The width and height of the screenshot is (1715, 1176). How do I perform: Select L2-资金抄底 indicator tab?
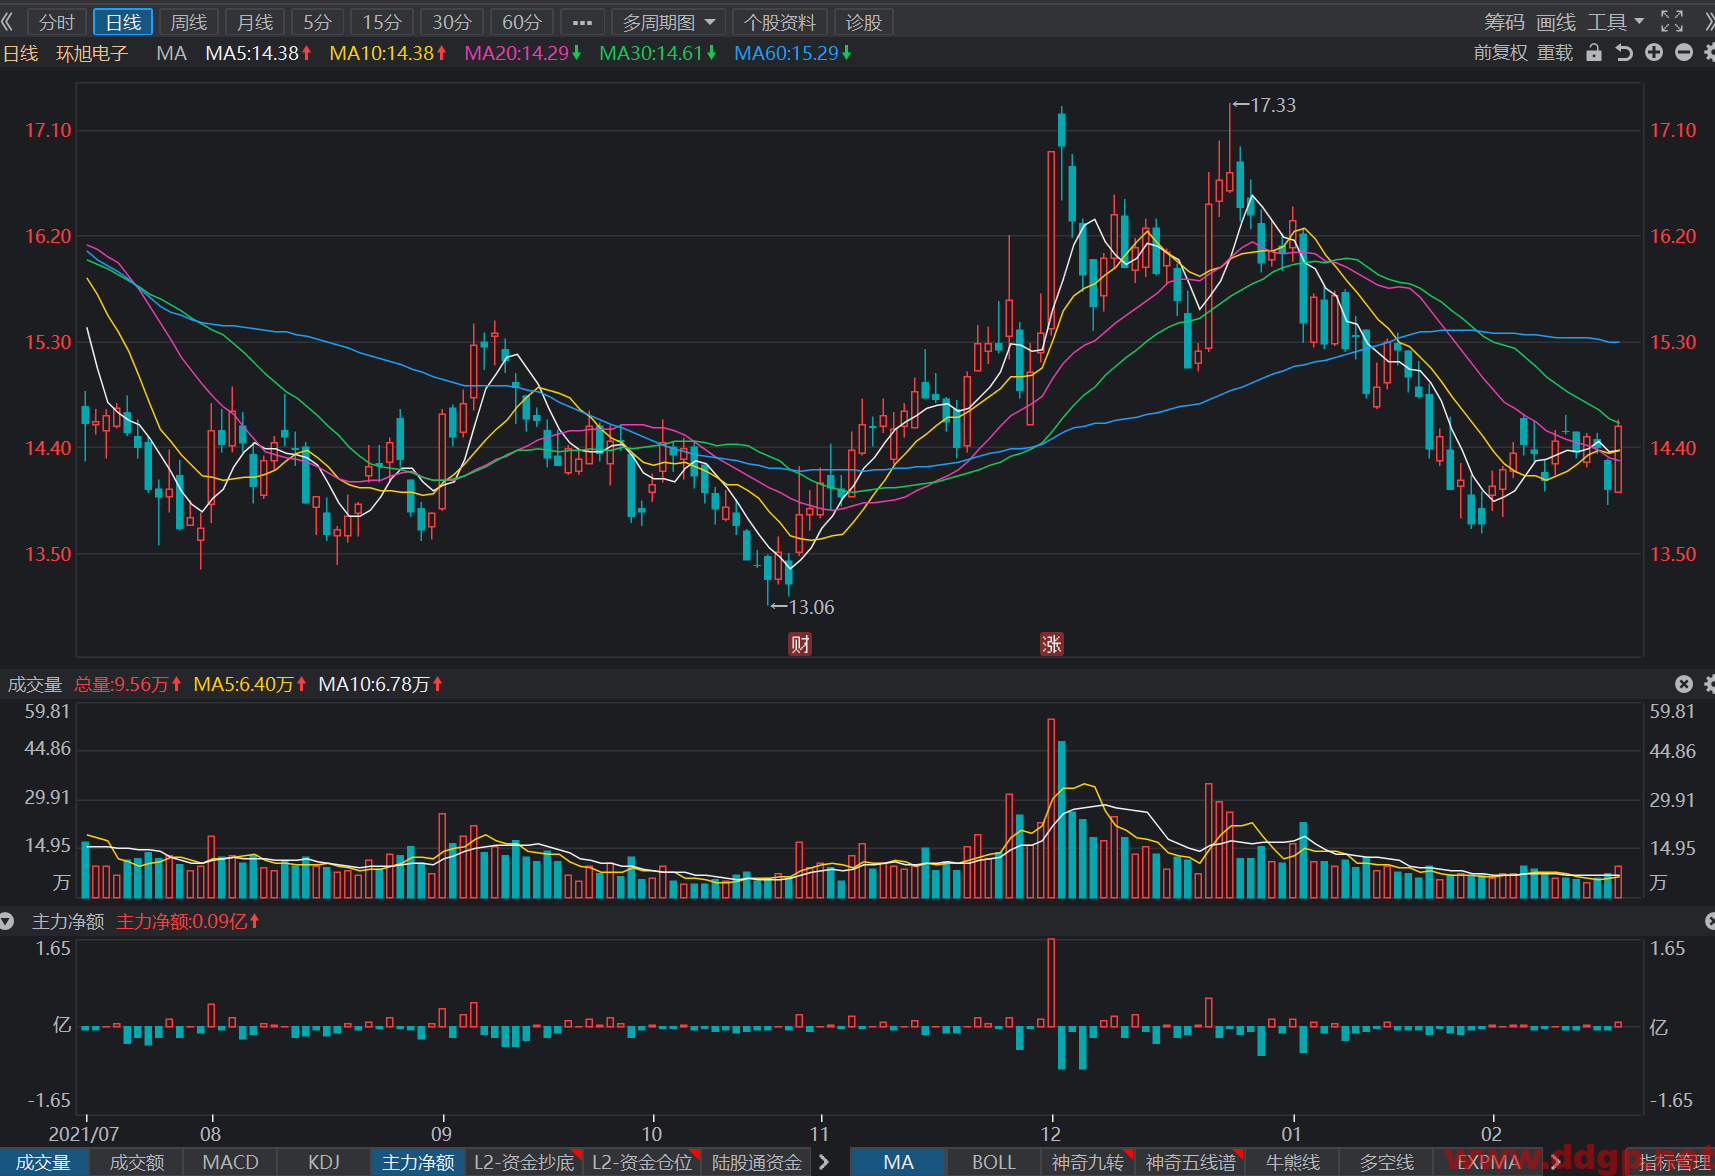[524, 1162]
